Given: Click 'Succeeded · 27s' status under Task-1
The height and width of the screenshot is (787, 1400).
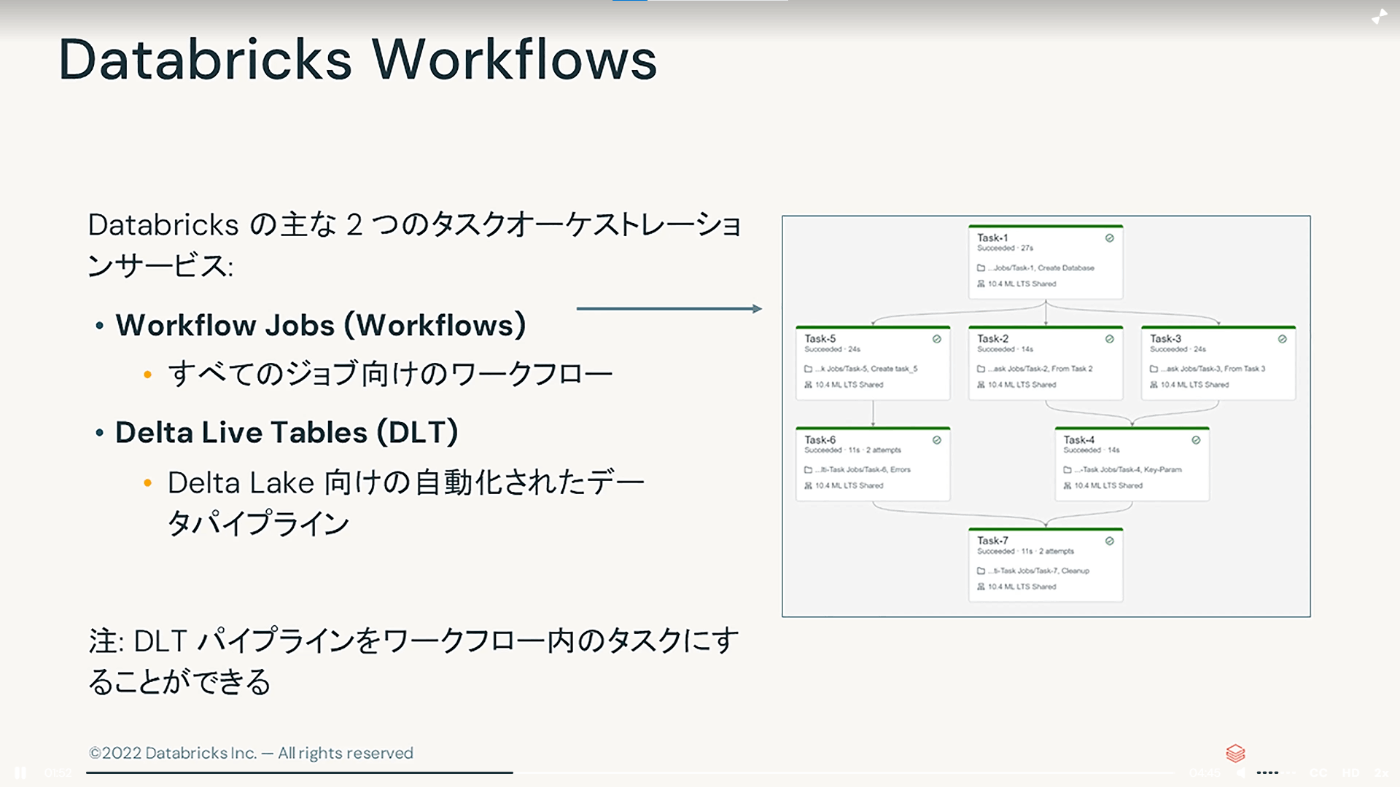Looking at the screenshot, I should coord(1005,248).
